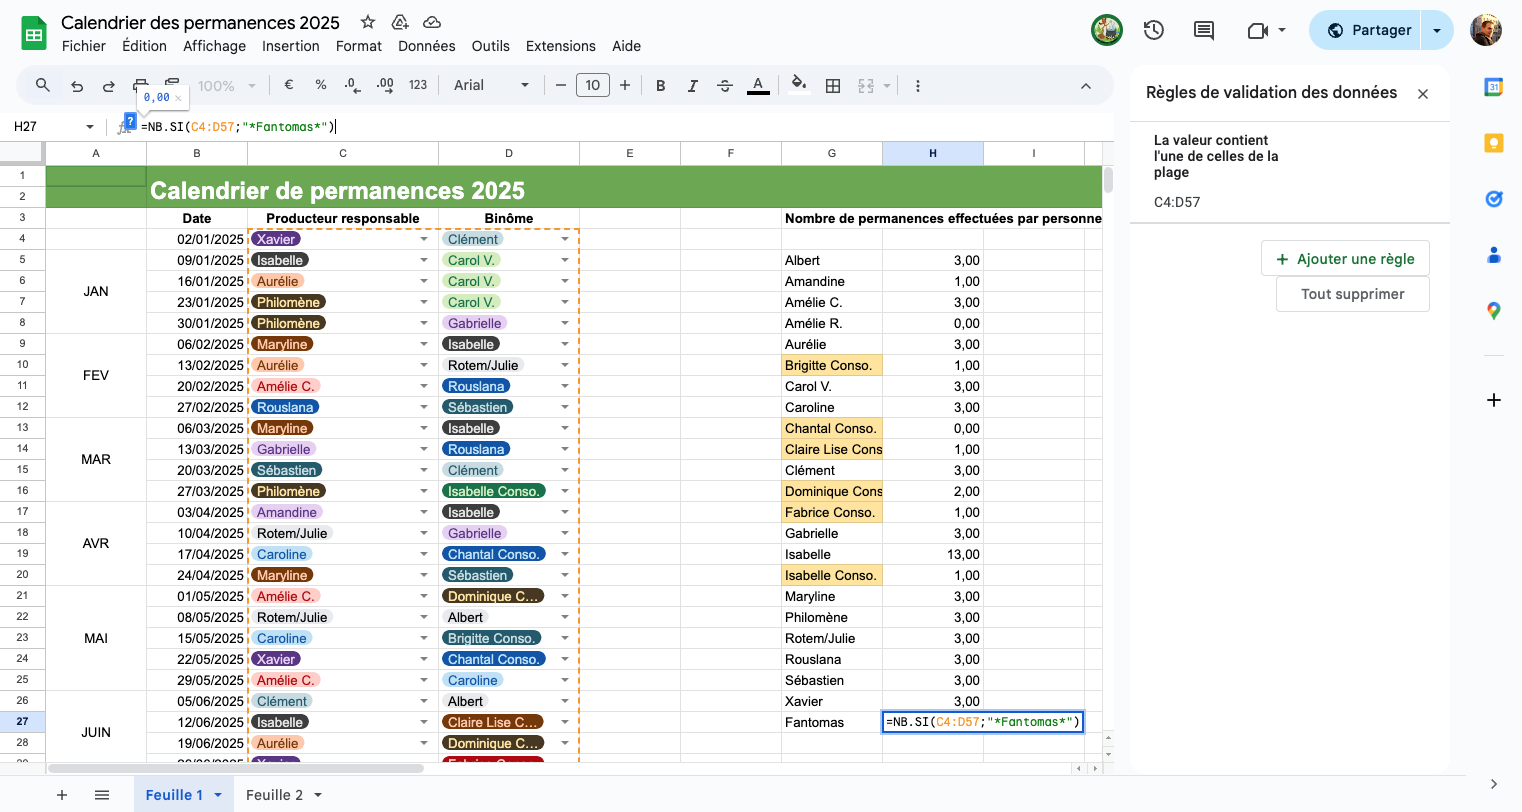Image resolution: width=1522 pixels, height=812 pixels.
Task: Open Contacts in side panel
Action: [1494, 255]
